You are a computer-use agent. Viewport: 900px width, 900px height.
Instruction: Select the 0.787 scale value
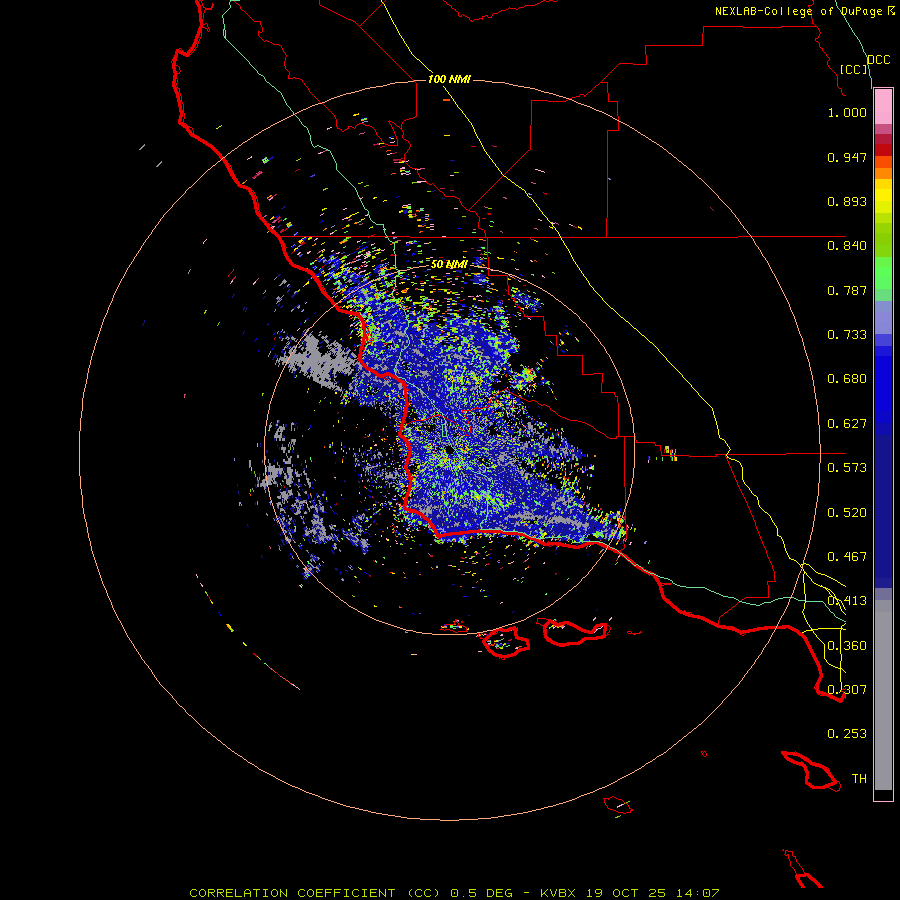847,290
